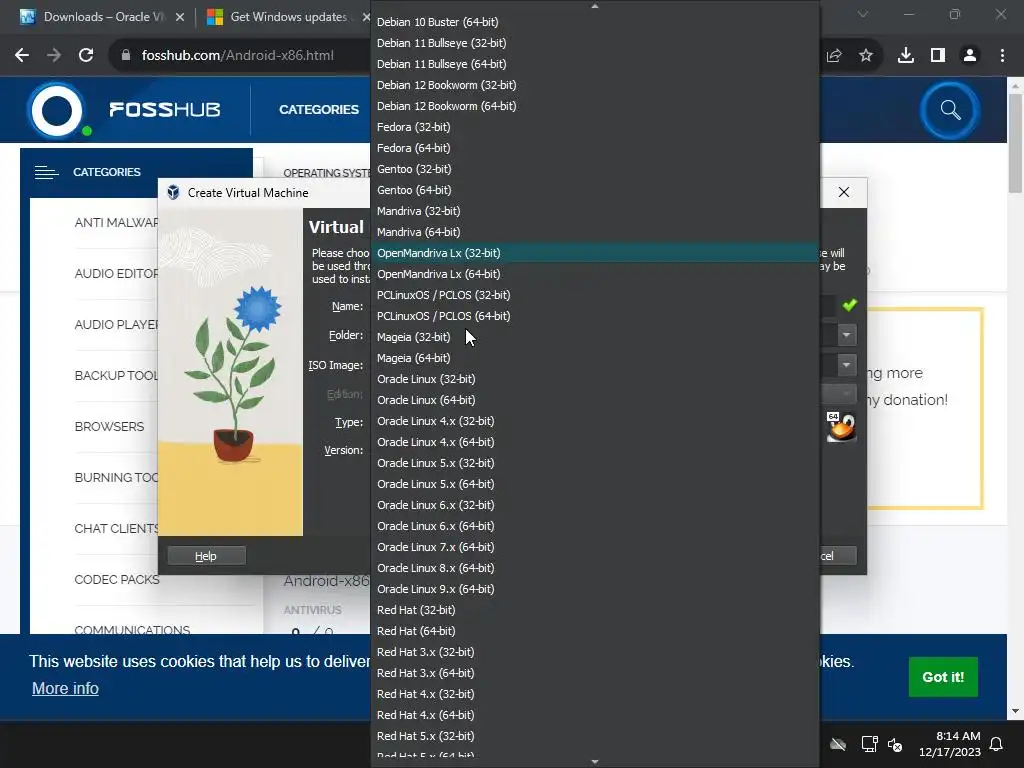
Task: Open the tab search chevron in title bar
Action: tap(863, 14)
